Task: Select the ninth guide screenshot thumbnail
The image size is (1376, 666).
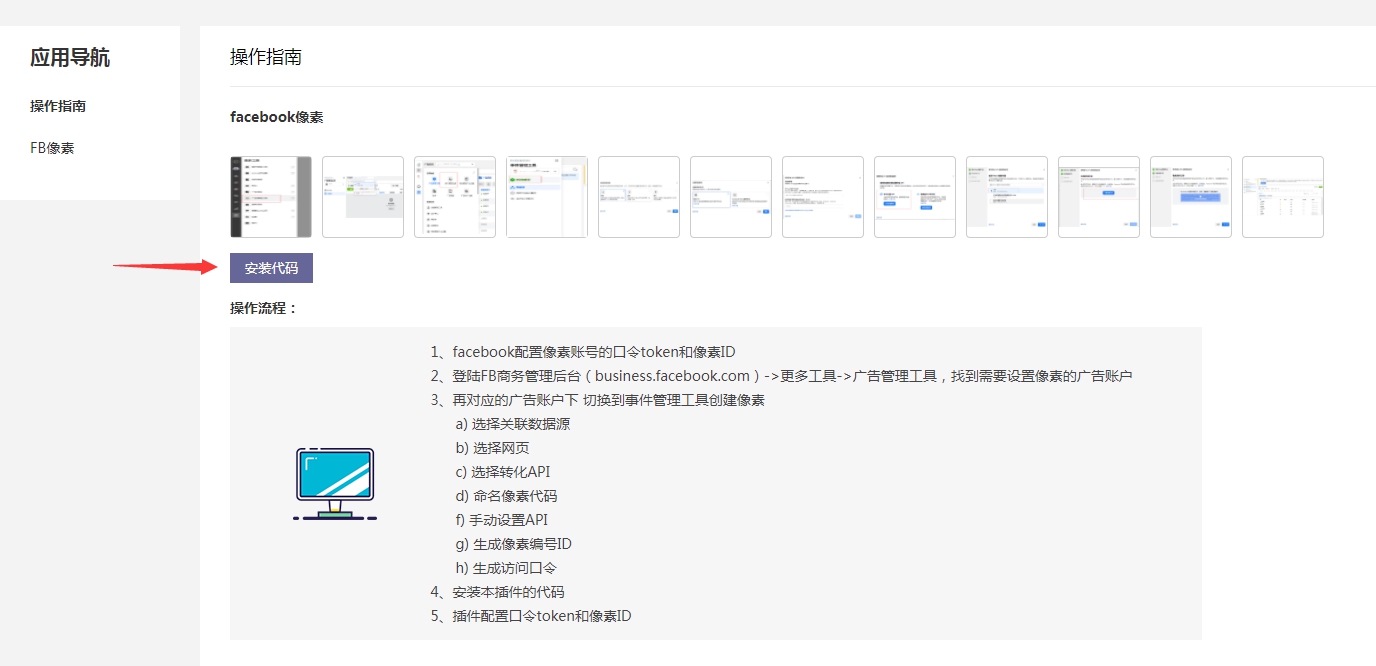Action: click(x=1007, y=197)
